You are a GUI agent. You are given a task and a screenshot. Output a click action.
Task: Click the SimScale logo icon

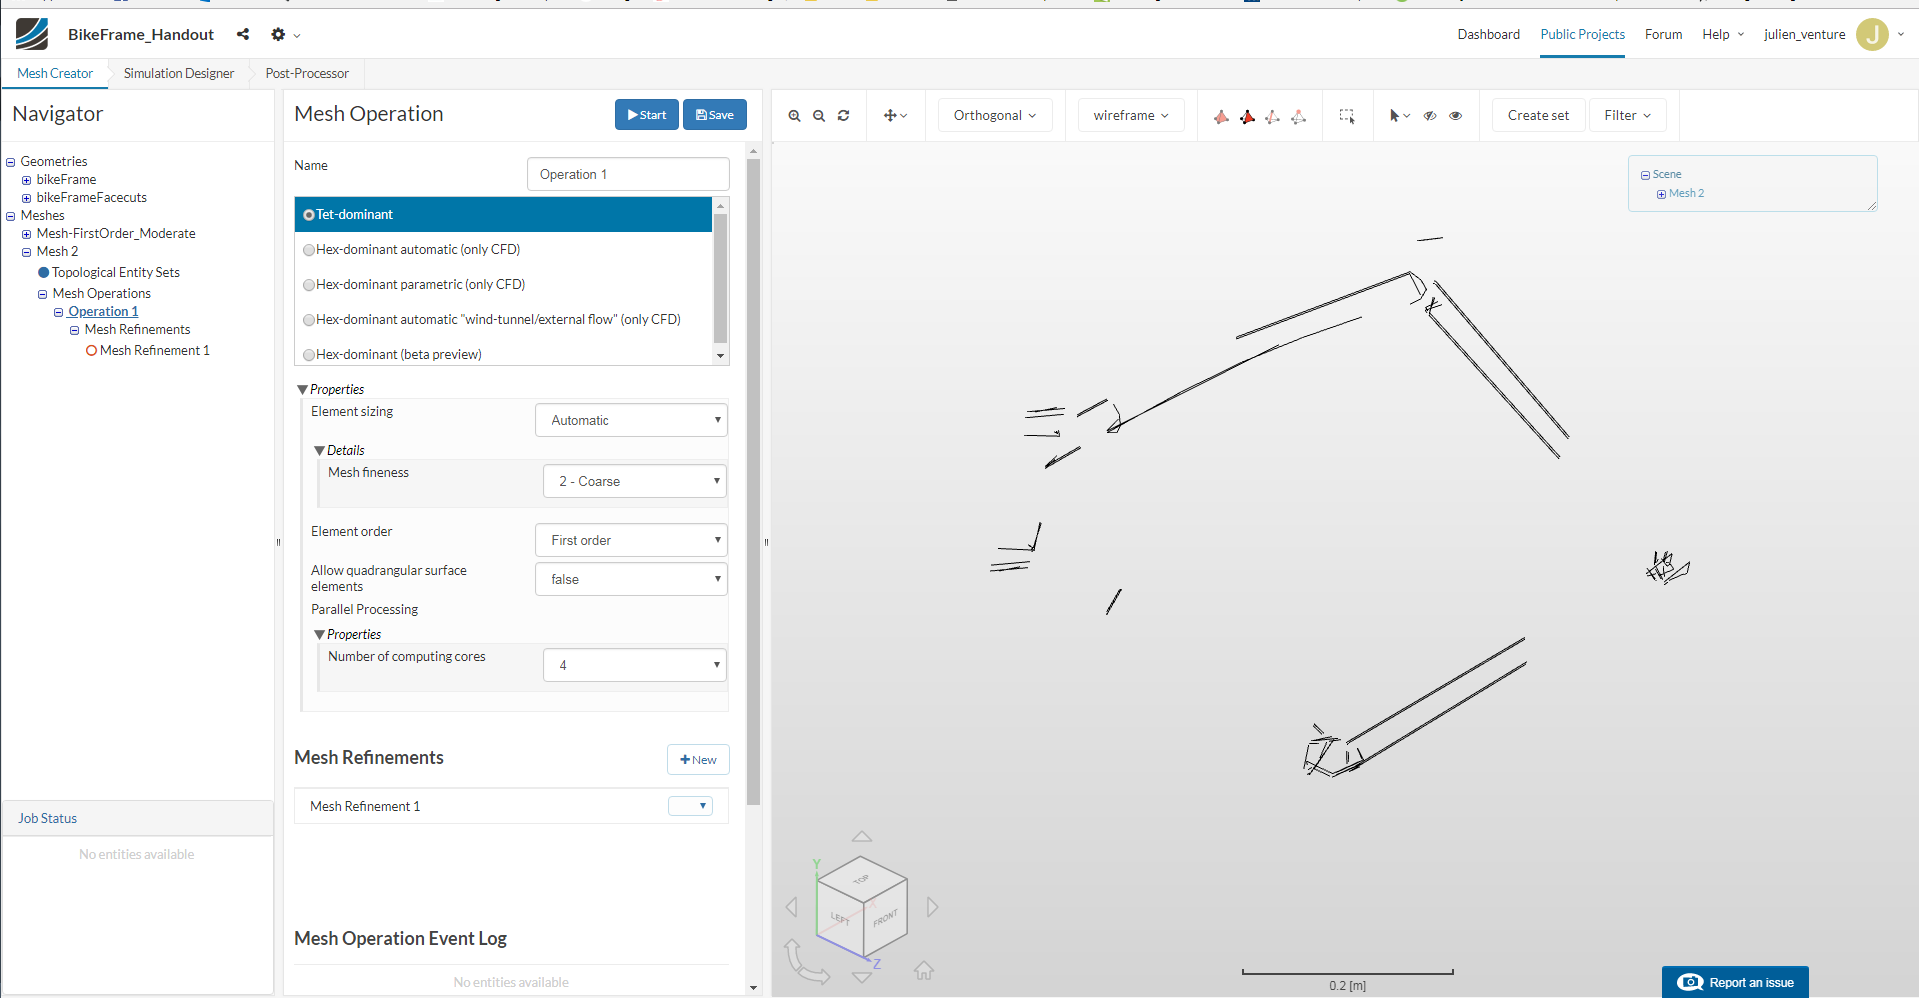[32, 34]
